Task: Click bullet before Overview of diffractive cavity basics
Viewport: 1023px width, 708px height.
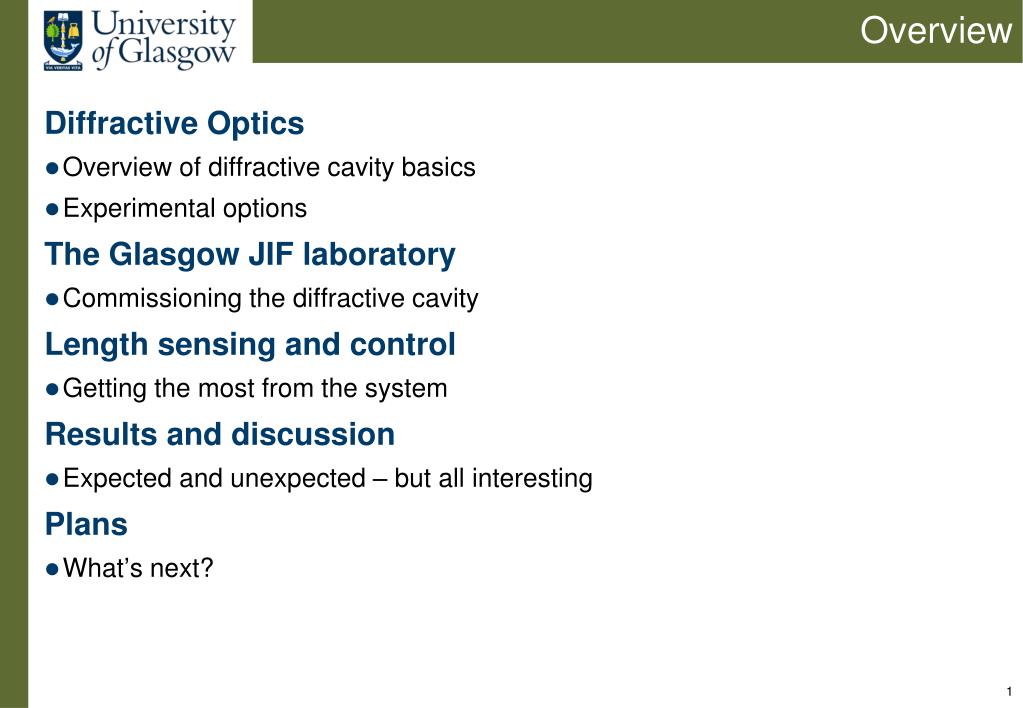Action: pyautogui.click(x=53, y=168)
